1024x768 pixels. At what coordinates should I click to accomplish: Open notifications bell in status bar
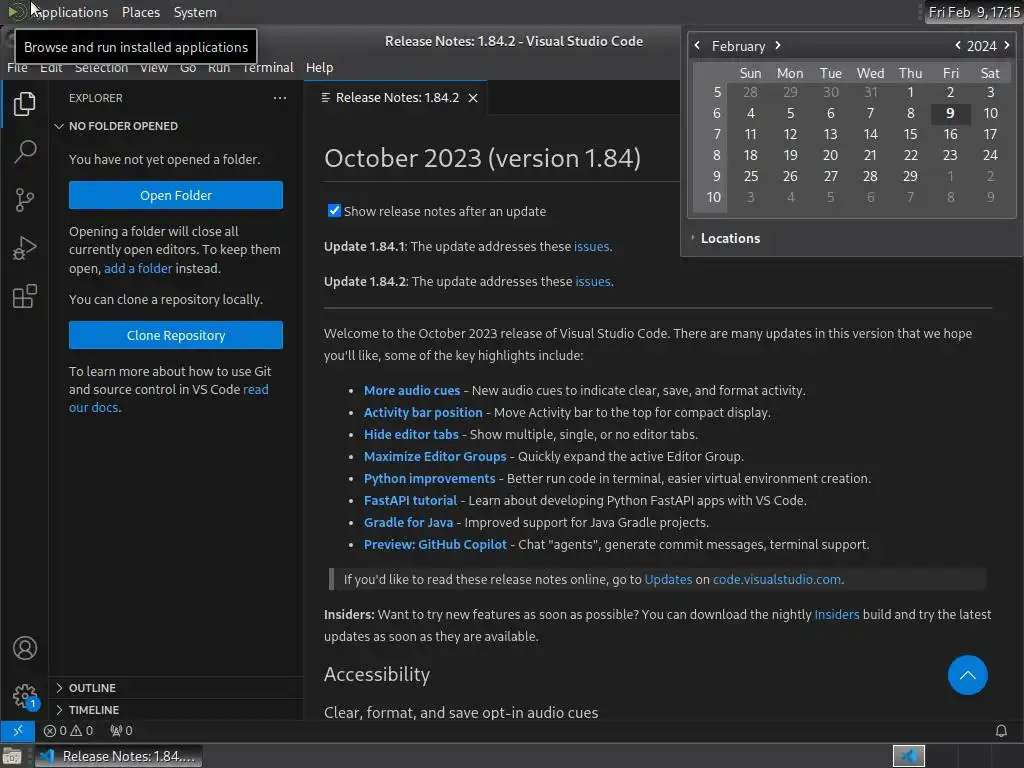[x=1000, y=730]
